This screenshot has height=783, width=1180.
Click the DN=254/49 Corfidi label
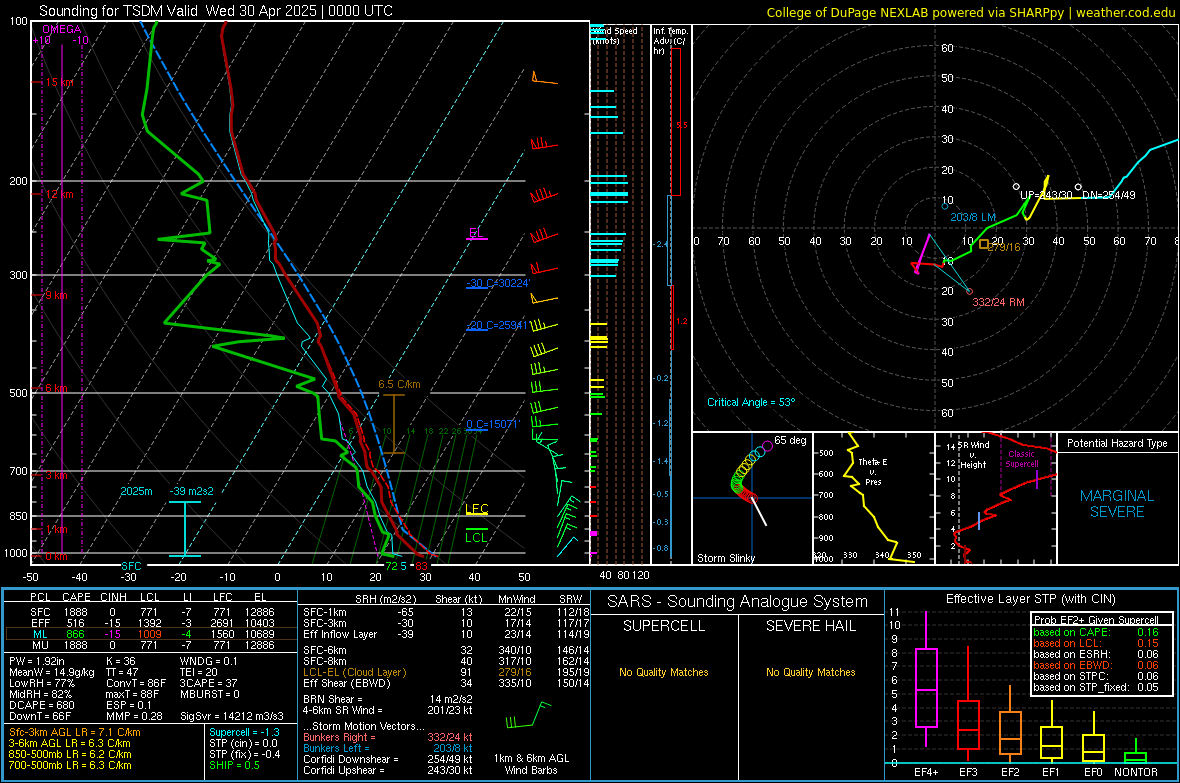(x=1109, y=195)
